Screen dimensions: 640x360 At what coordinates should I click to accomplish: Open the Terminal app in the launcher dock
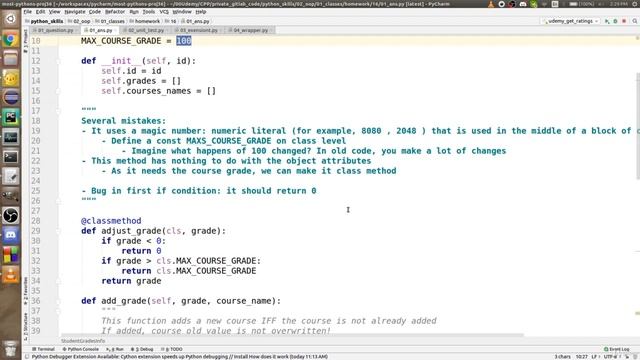[11, 157]
